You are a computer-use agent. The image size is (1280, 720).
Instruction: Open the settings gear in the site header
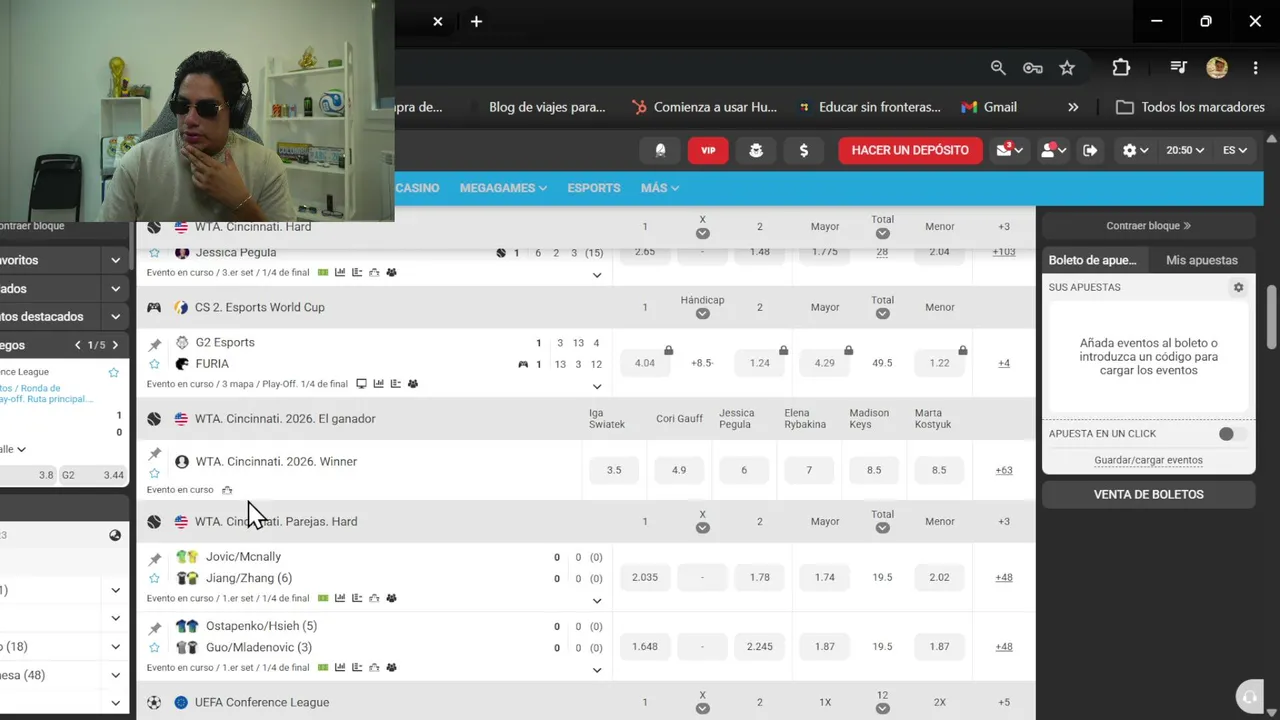pyautogui.click(x=1135, y=150)
